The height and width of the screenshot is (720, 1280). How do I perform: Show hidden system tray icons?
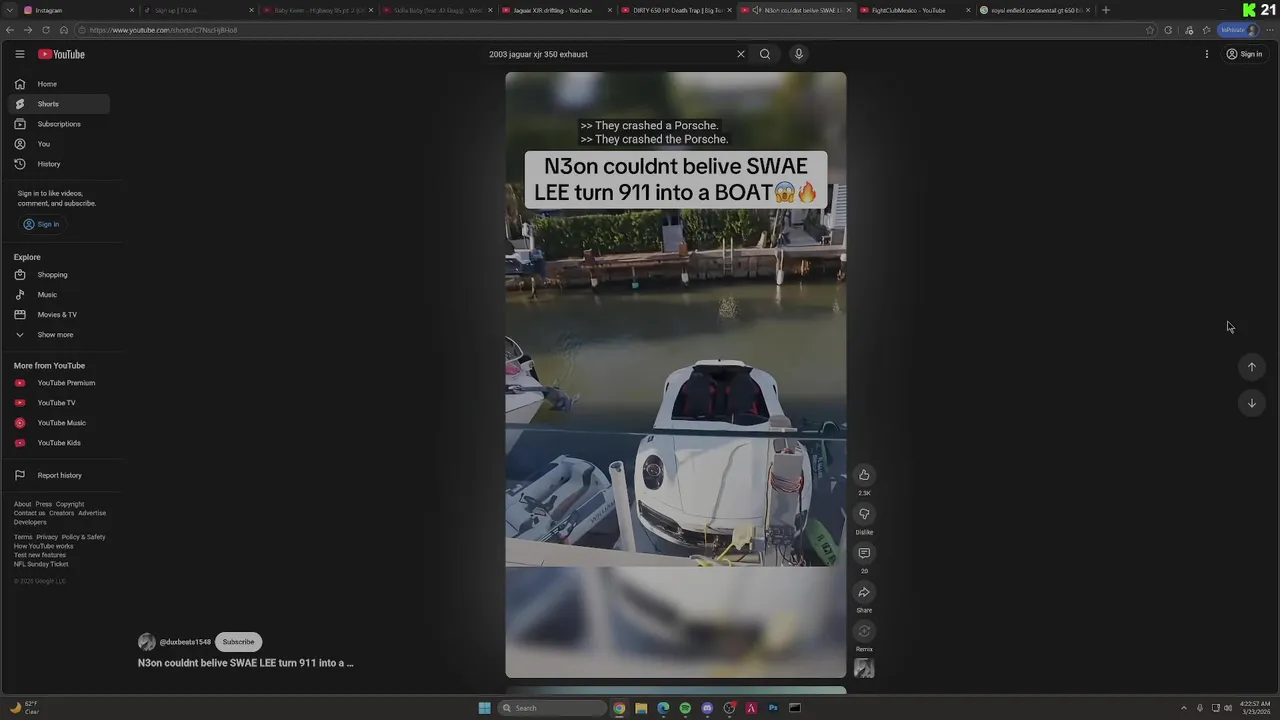point(1184,708)
